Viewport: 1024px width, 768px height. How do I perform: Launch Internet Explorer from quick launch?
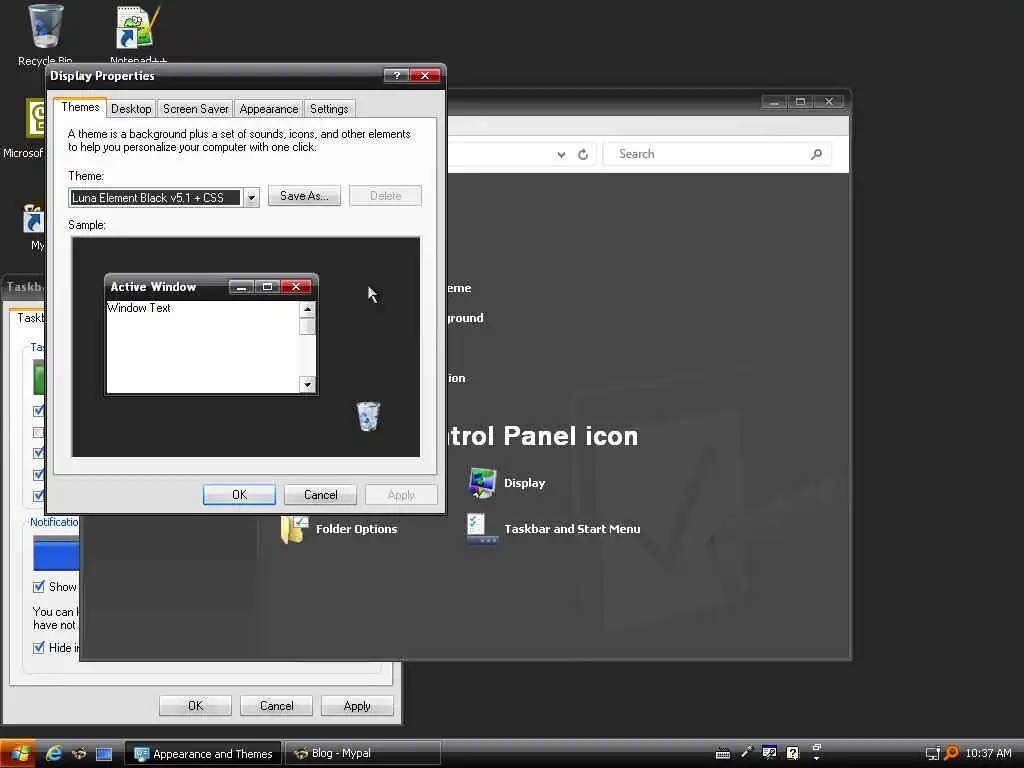[54, 754]
